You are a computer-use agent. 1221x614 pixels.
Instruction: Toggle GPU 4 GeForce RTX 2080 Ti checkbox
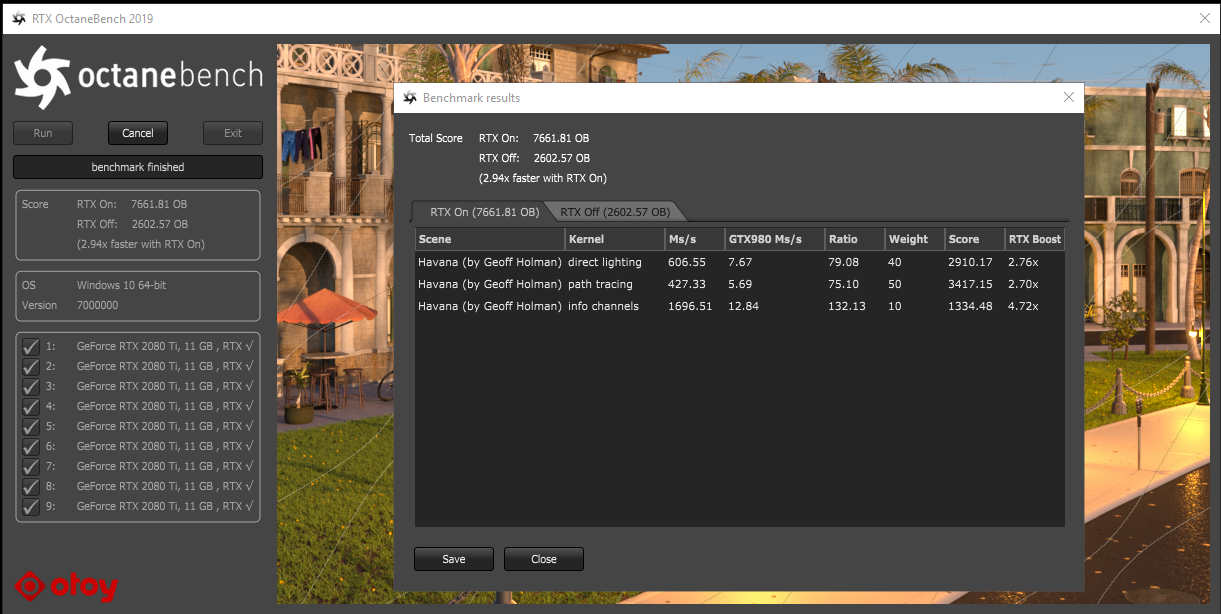click(x=31, y=406)
